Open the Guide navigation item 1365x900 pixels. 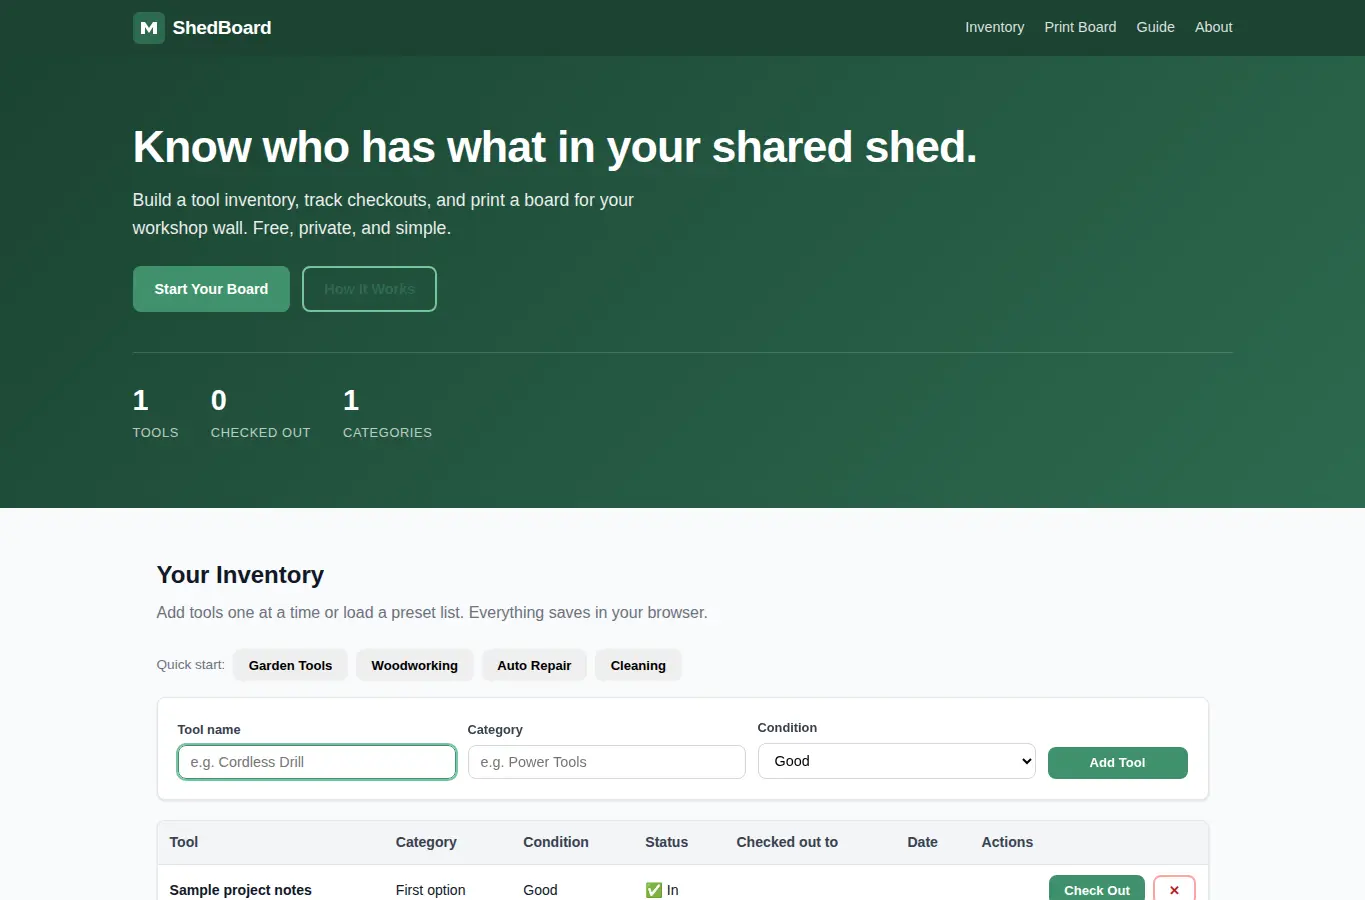1155,27
